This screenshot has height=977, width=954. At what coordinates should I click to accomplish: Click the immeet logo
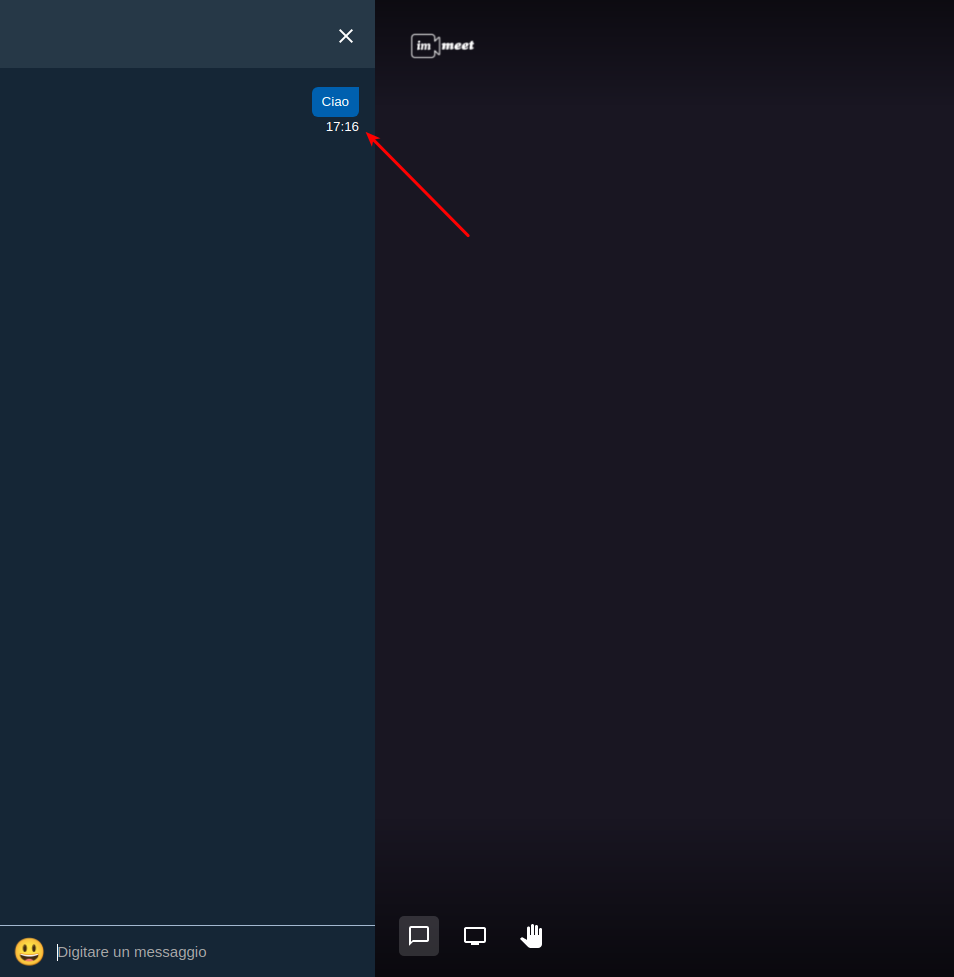(442, 45)
